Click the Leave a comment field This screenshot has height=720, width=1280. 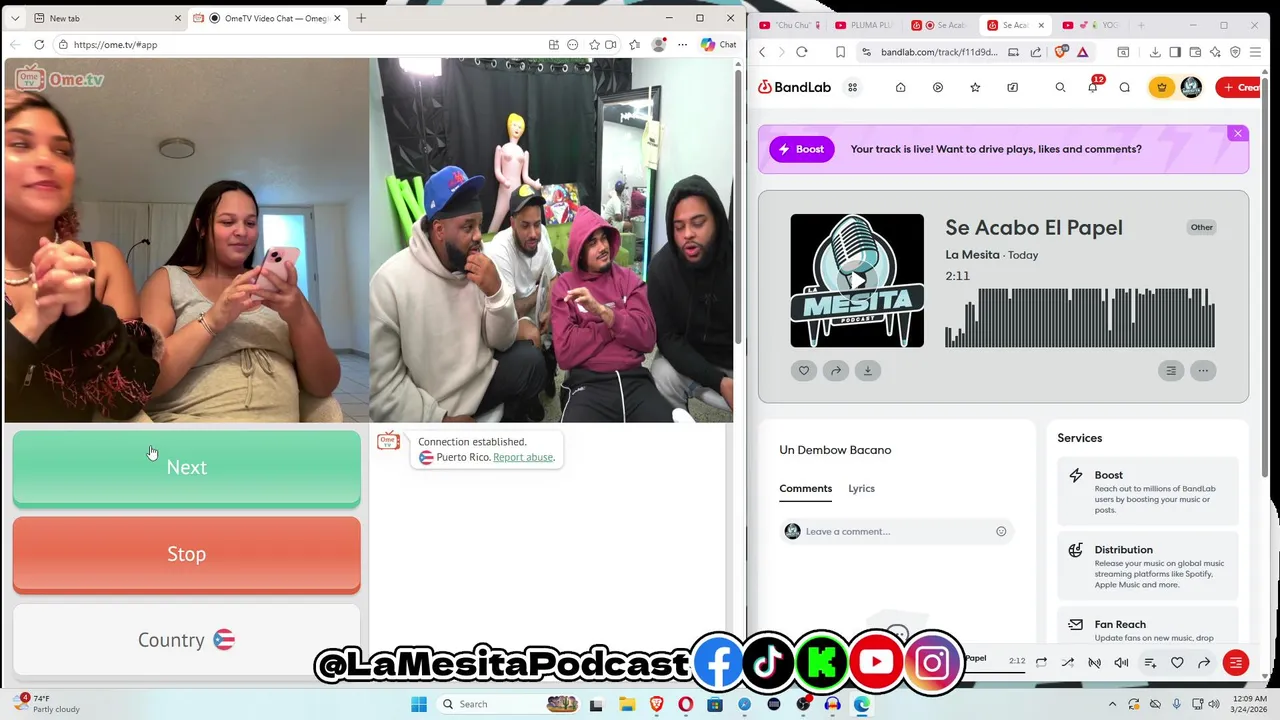pos(897,532)
